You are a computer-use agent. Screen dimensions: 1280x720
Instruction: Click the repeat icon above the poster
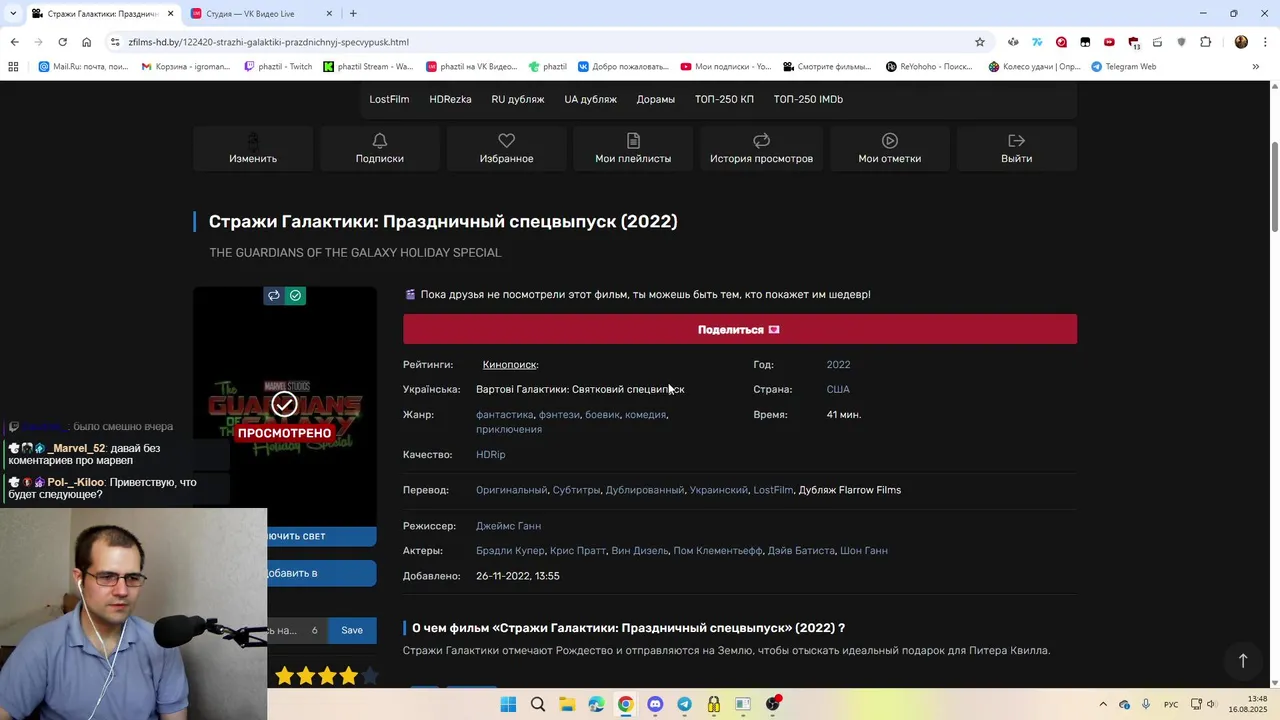(274, 295)
